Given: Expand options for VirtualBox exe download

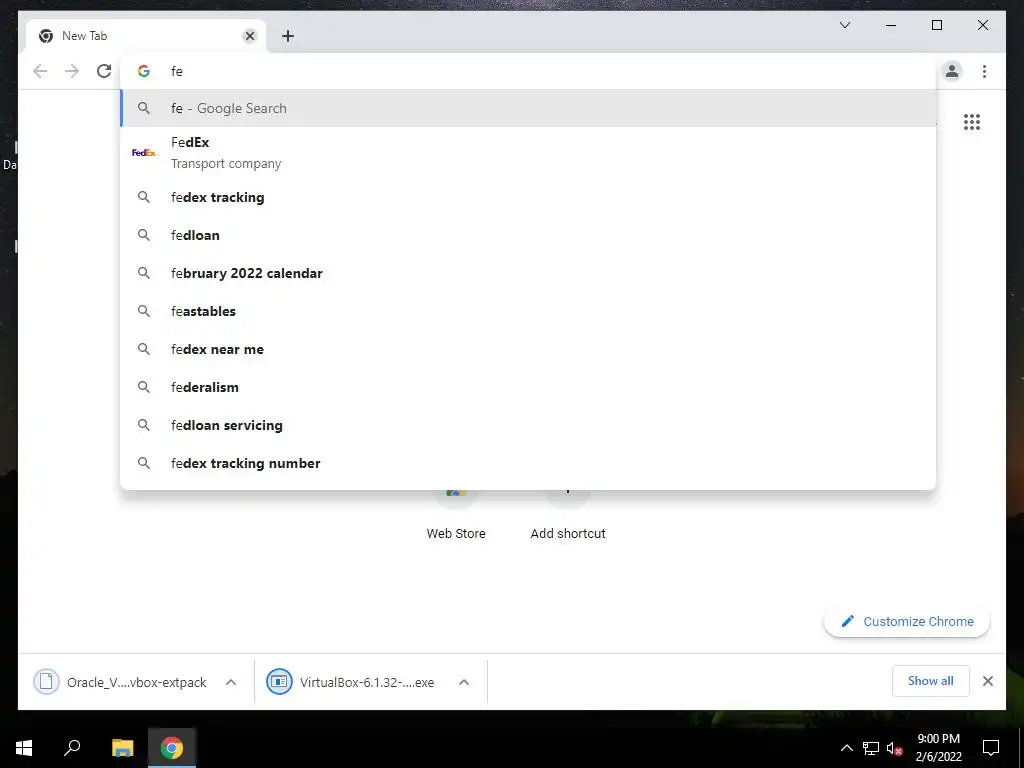Looking at the screenshot, I should tap(464, 682).
